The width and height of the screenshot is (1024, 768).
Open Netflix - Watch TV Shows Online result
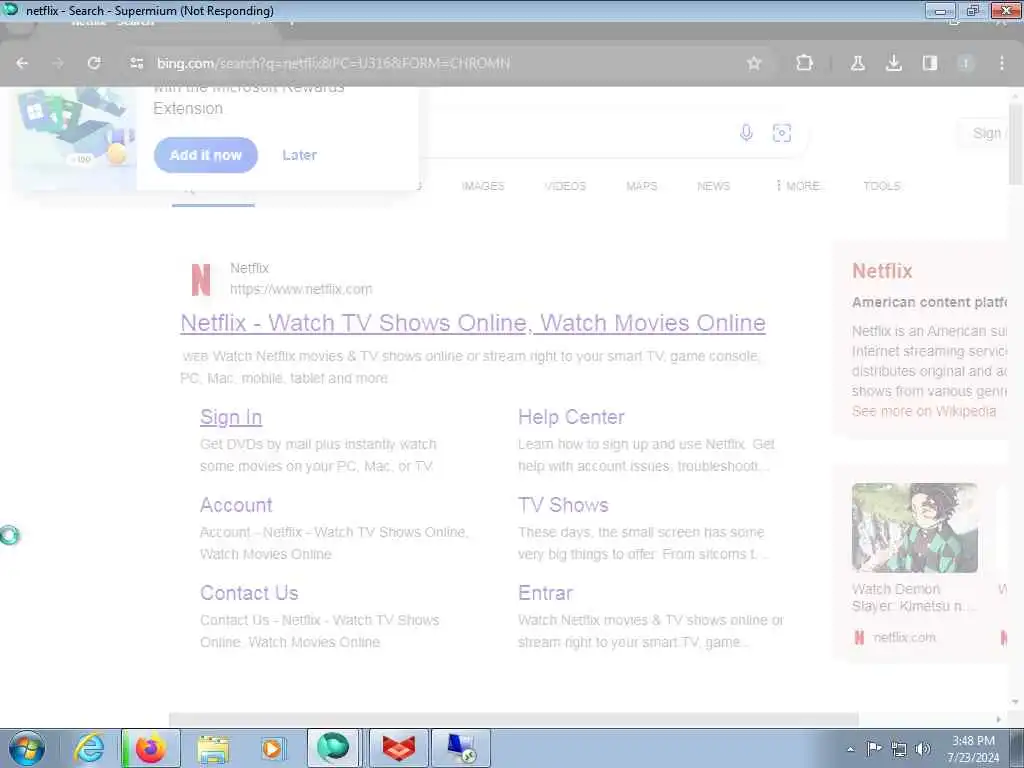[473, 323]
